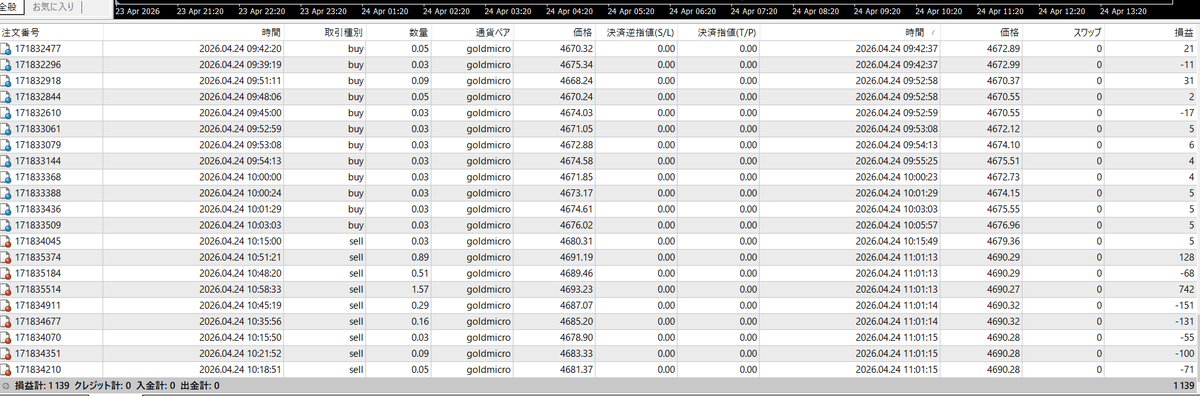Click the small icon before 損益計 in status row

(6, 386)
